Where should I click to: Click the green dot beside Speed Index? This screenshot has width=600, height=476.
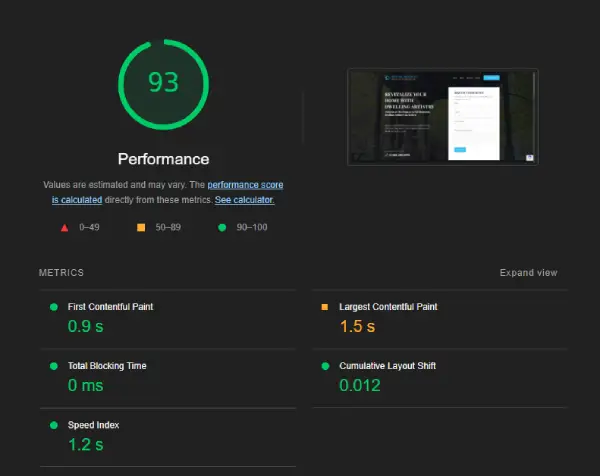point(53,425)
